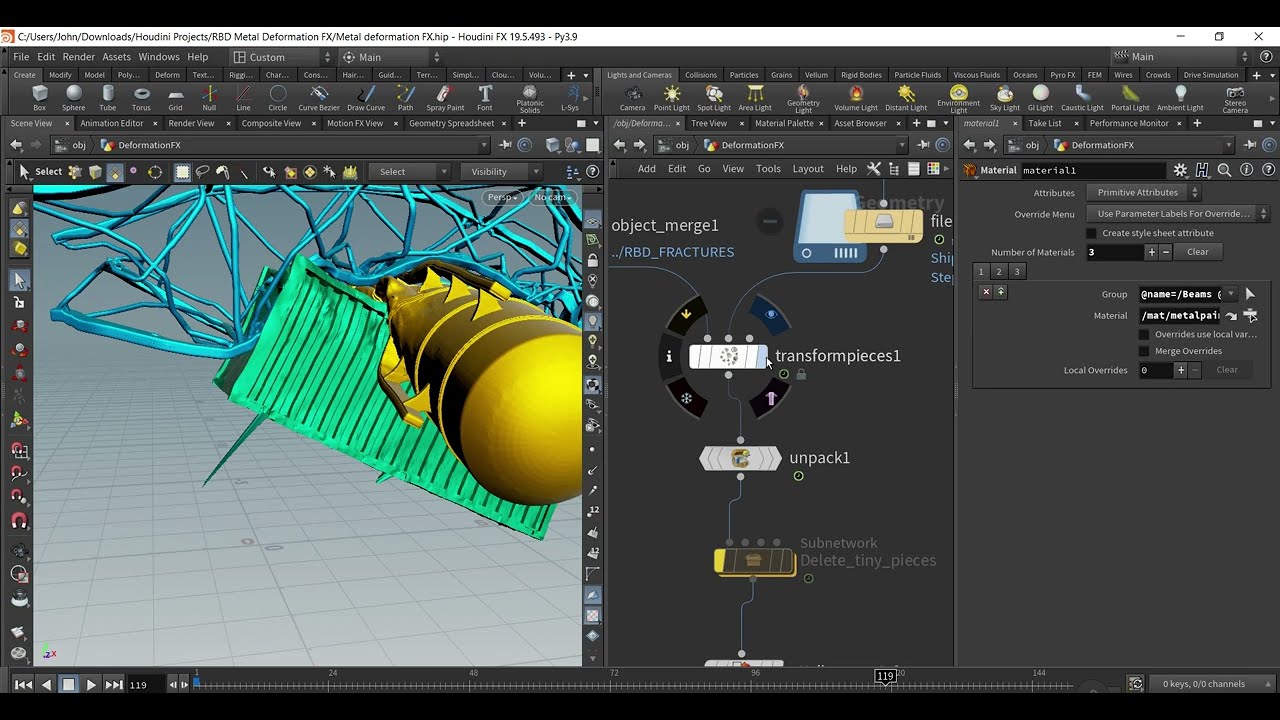Click the node name field material1
This screenshot has width=1280, height=720.
1093,170
